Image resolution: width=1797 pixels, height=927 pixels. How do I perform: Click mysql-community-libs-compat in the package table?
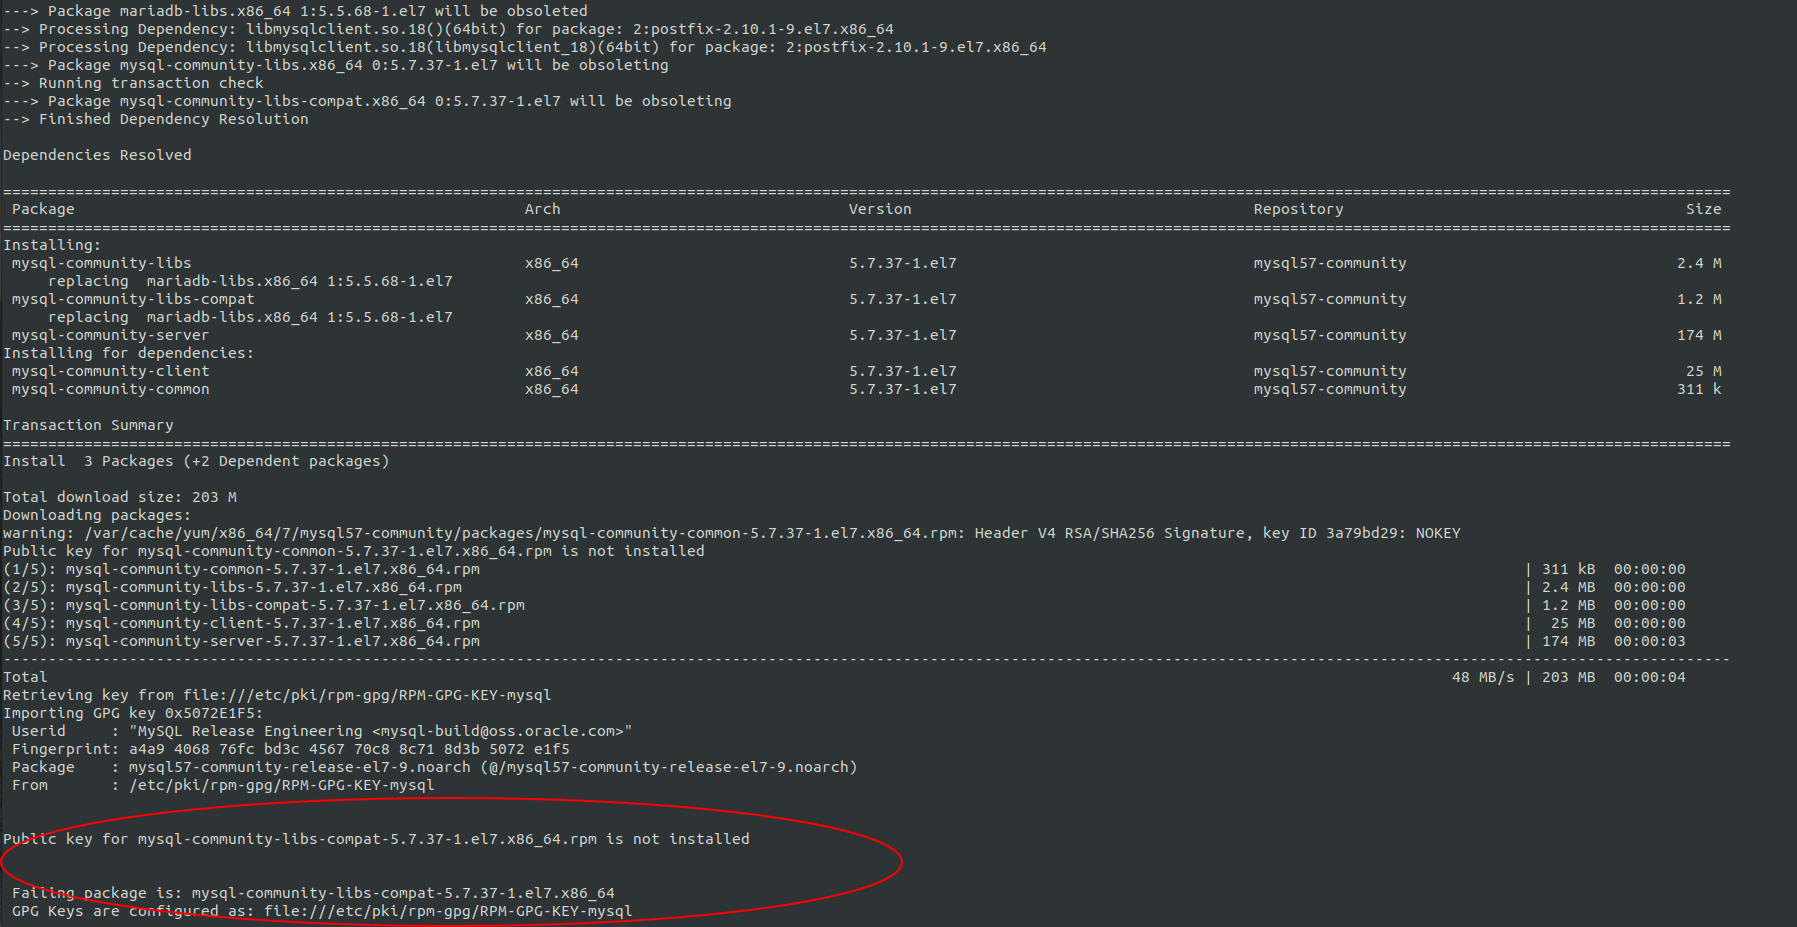(133, 299)
